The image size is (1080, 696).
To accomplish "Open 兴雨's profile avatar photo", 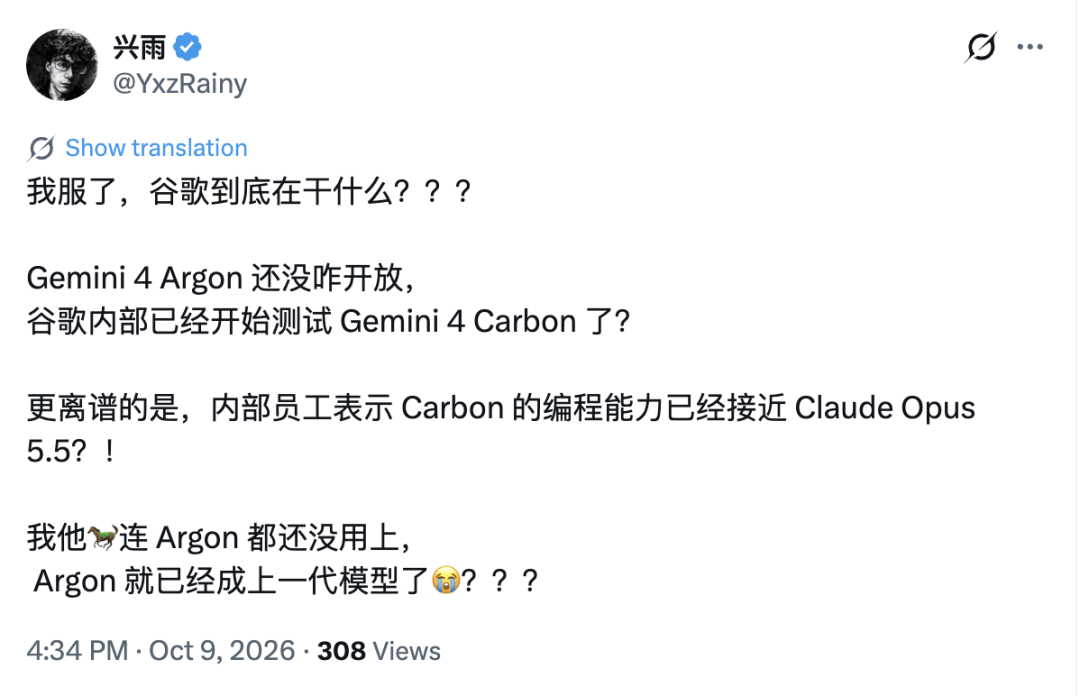I will coord(62,65).
